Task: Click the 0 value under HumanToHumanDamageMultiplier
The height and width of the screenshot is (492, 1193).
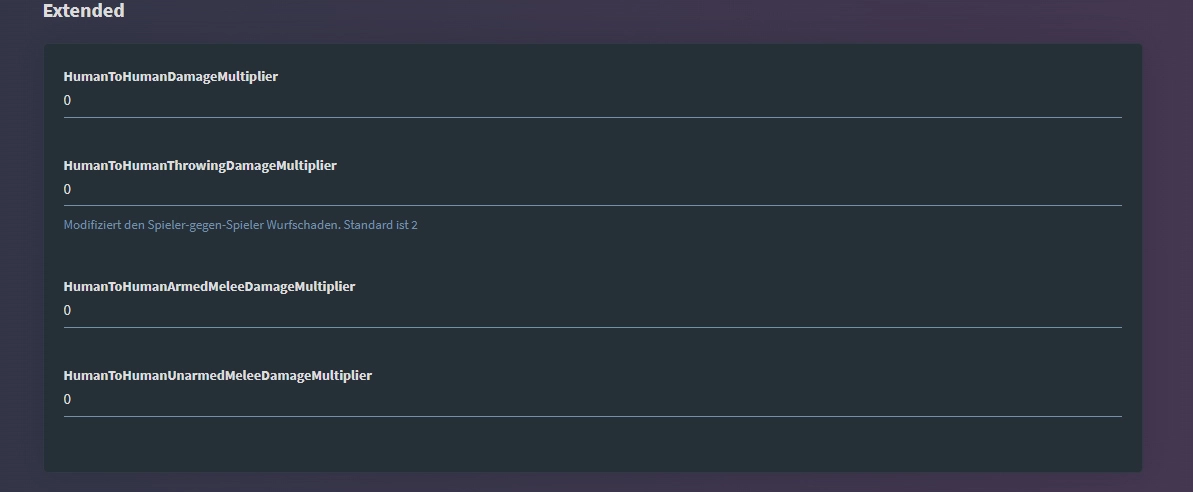Action: 68,101
